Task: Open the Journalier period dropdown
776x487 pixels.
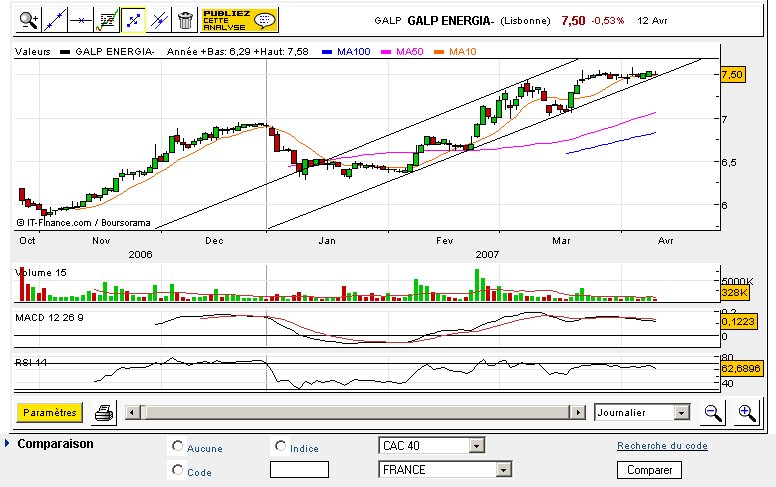Action: click(642, 412)
